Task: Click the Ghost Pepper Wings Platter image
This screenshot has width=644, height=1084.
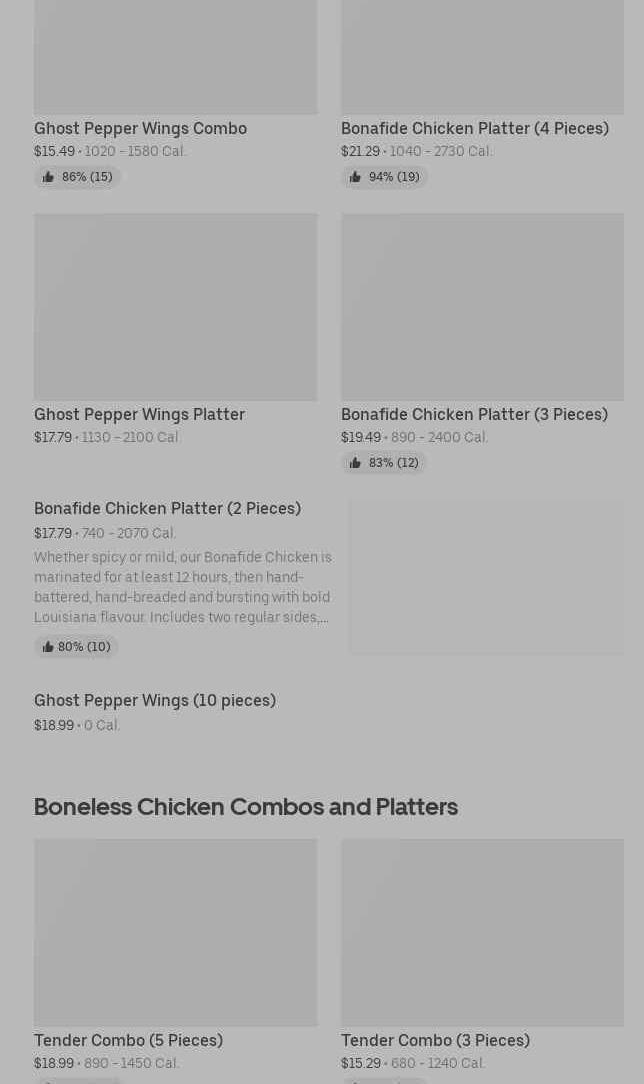Action: click(175, 306)
